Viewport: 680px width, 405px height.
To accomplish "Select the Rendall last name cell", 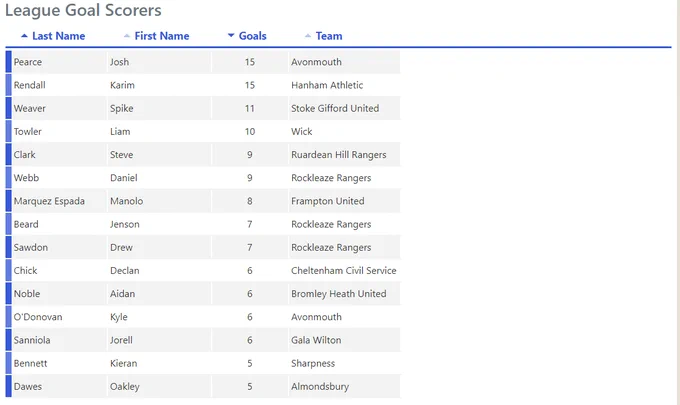I will [x=59, y=85].
